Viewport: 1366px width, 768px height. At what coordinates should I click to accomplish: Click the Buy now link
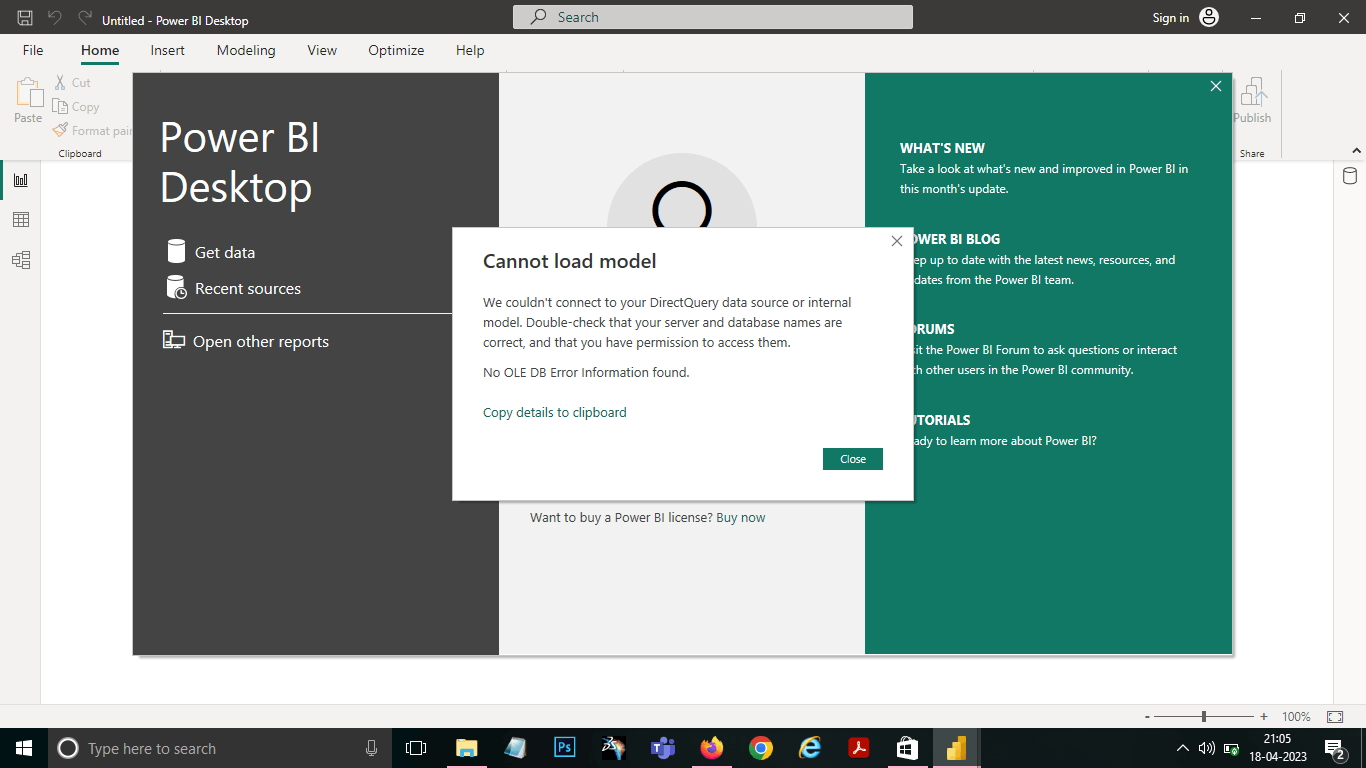[x=741, y=517]
